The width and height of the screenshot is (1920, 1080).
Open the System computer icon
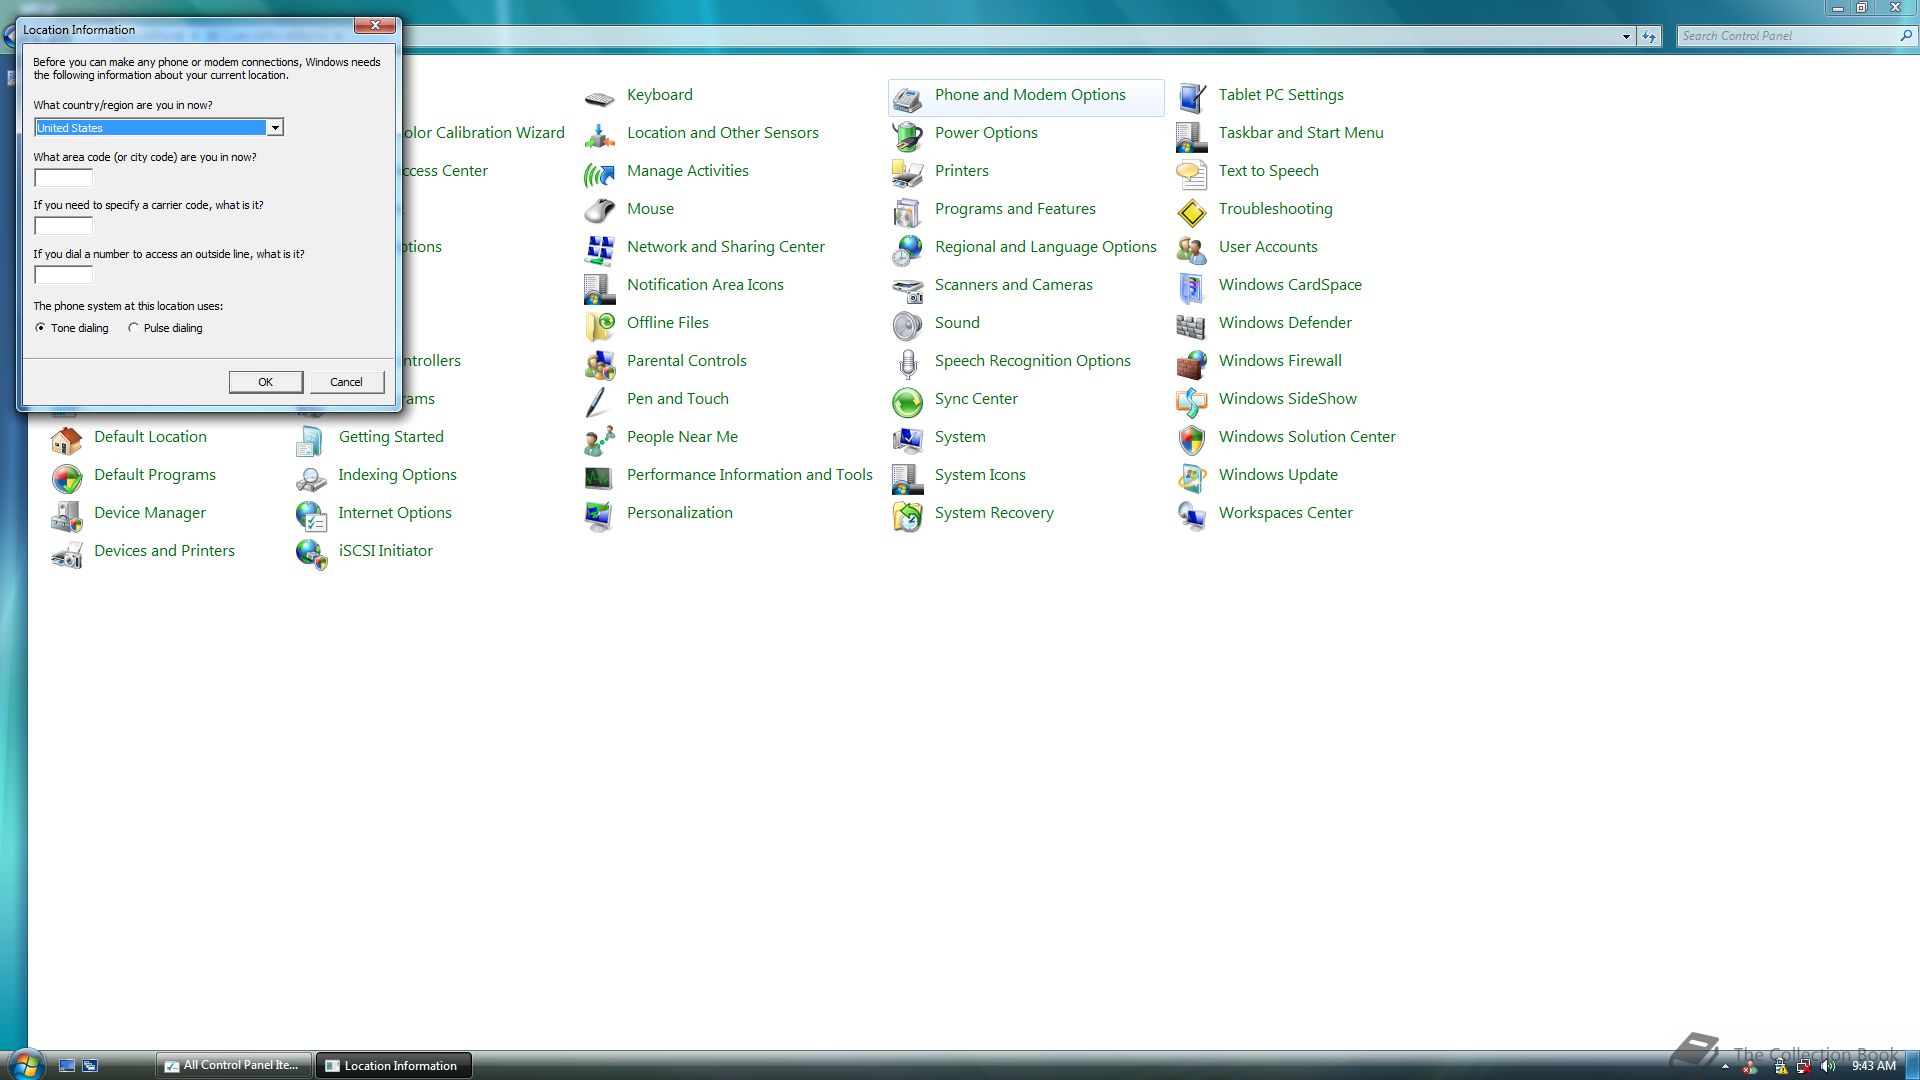[907, 439]
